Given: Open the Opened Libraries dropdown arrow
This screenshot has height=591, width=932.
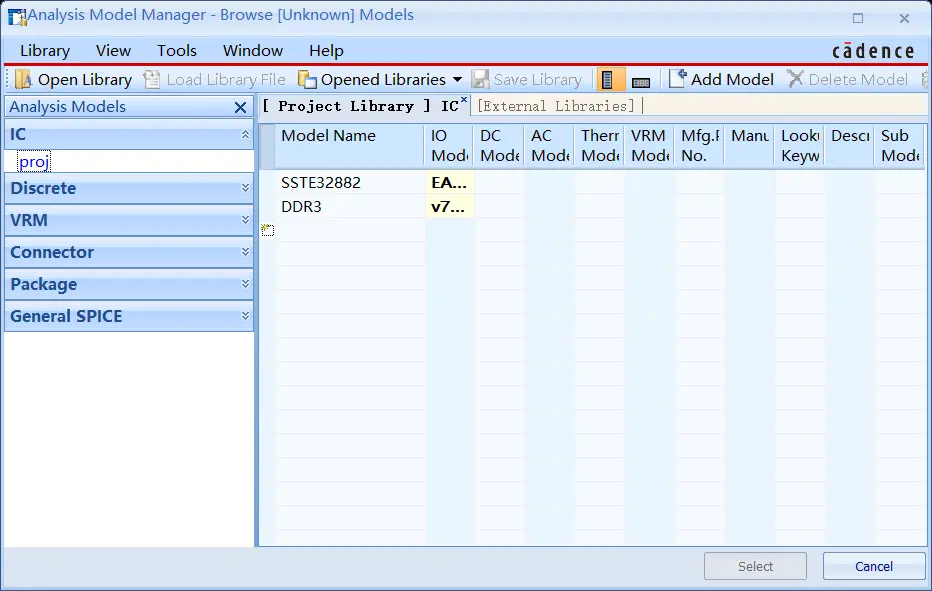Looking at the screenshot, I should [x=457, y=80].
